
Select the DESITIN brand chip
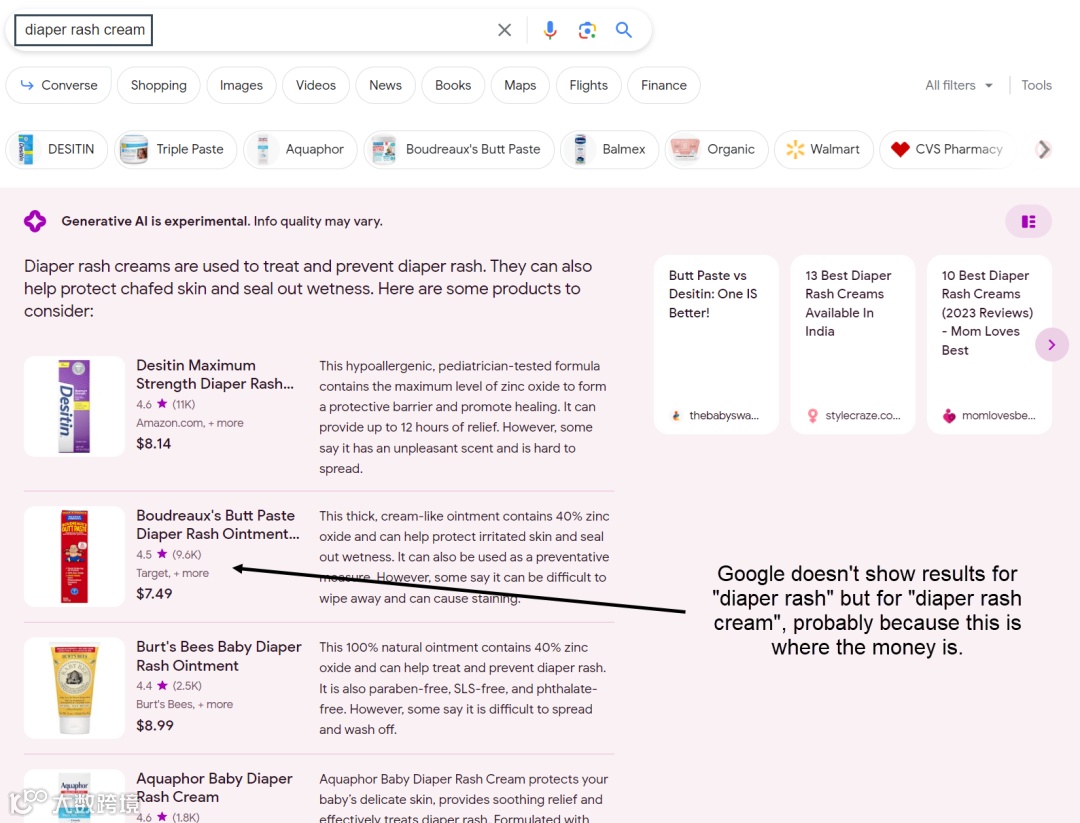[x=56, y=149]
